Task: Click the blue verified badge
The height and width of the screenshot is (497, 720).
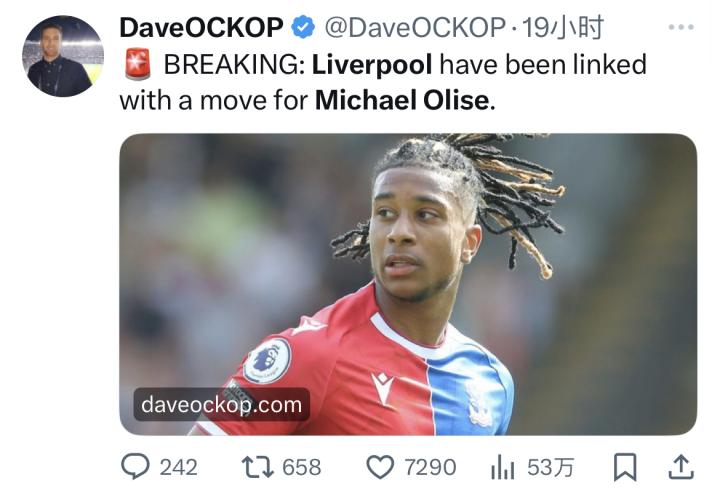Action: (x=303, y=27)
